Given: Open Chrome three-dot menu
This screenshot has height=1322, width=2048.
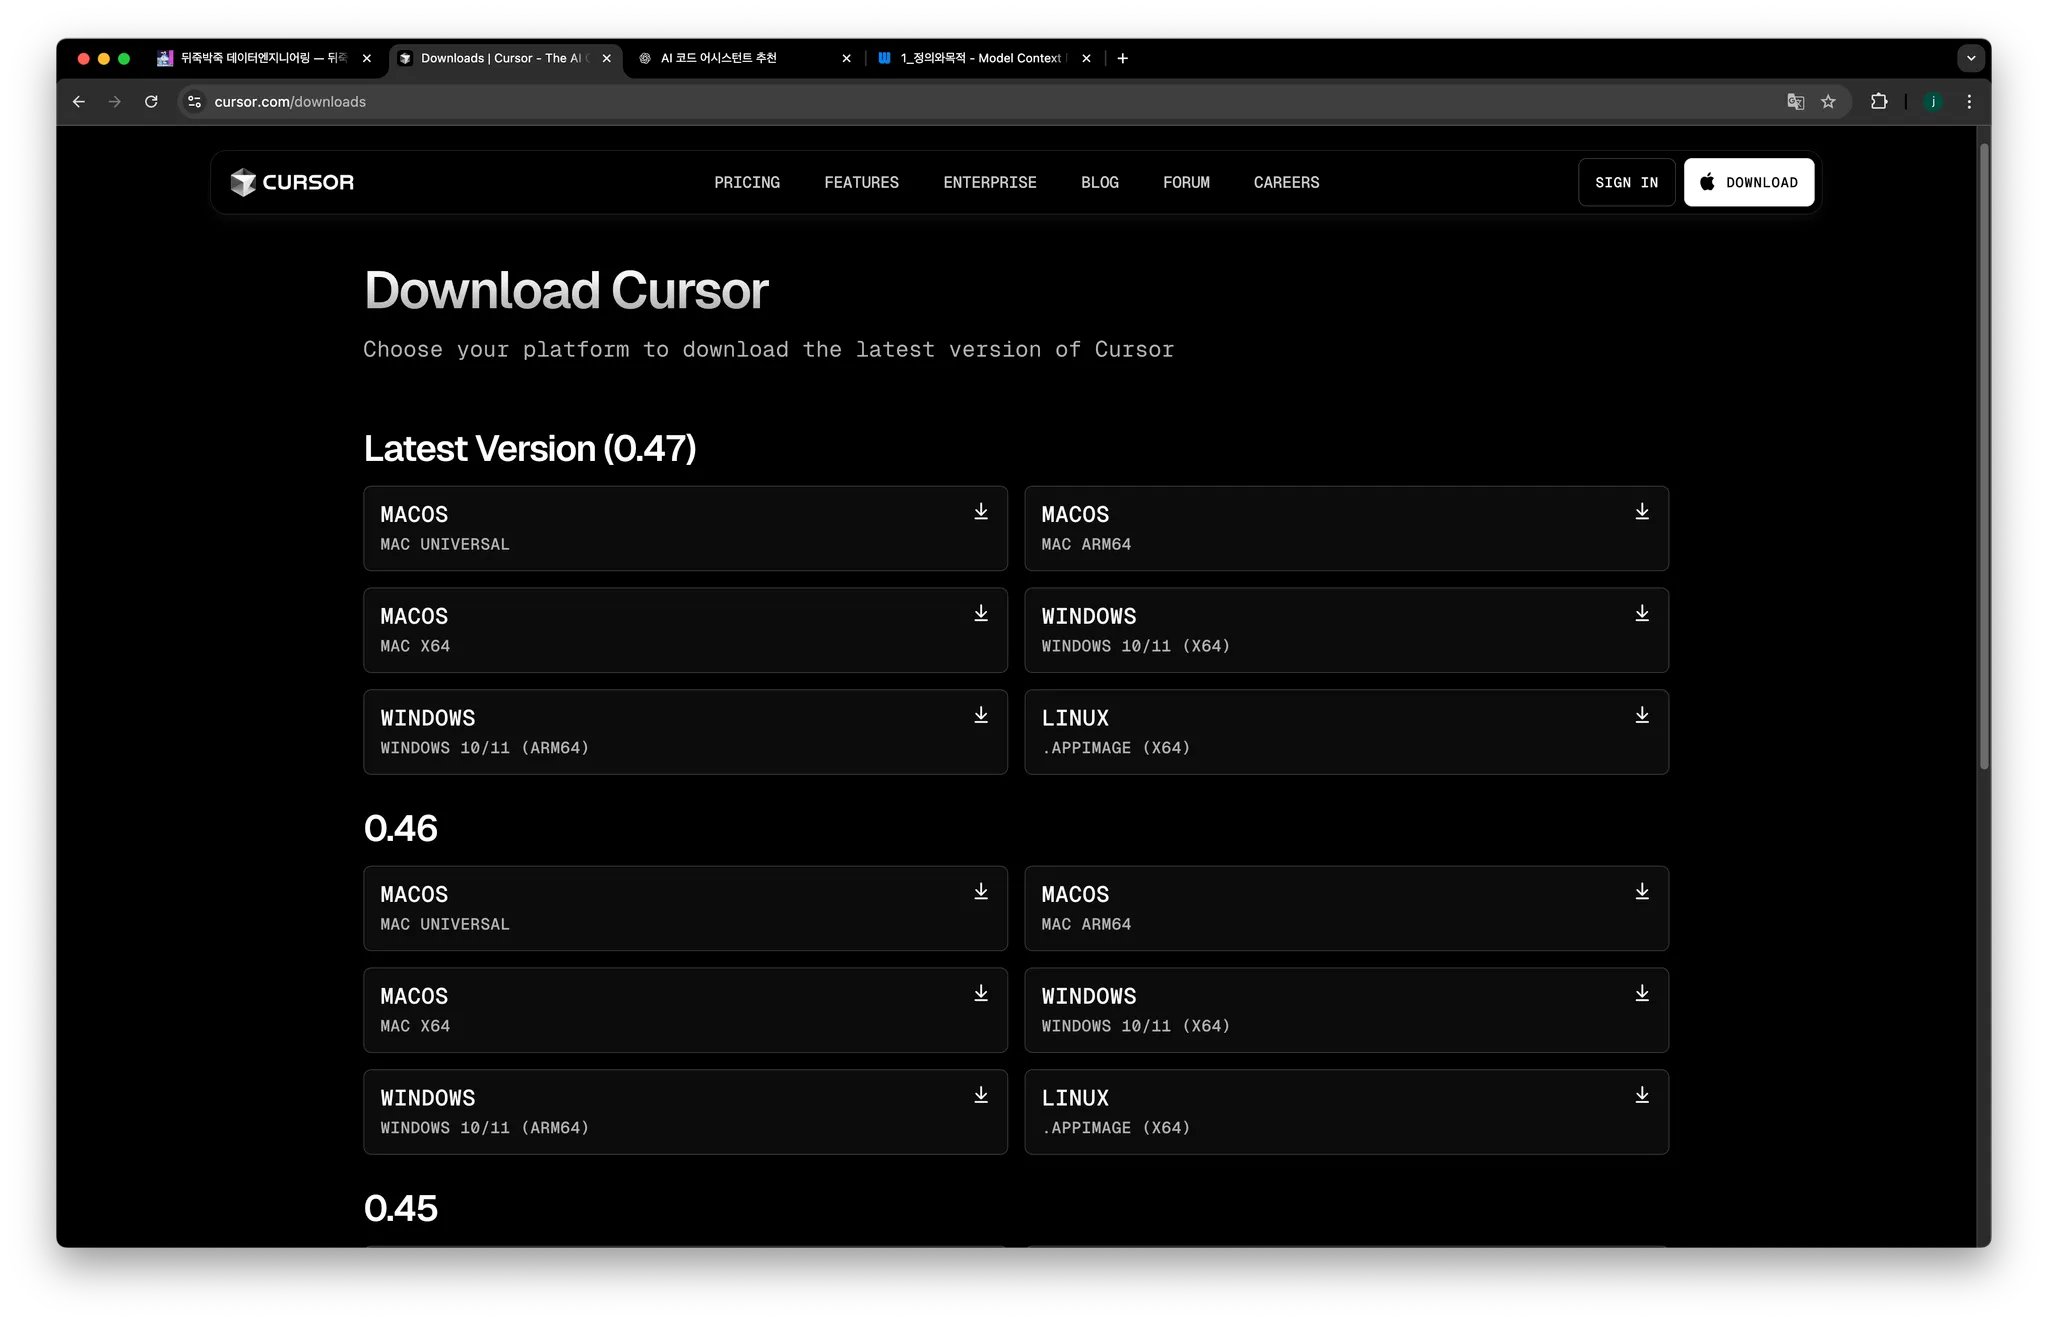Looking at the screenshot, I should 1969,101.
